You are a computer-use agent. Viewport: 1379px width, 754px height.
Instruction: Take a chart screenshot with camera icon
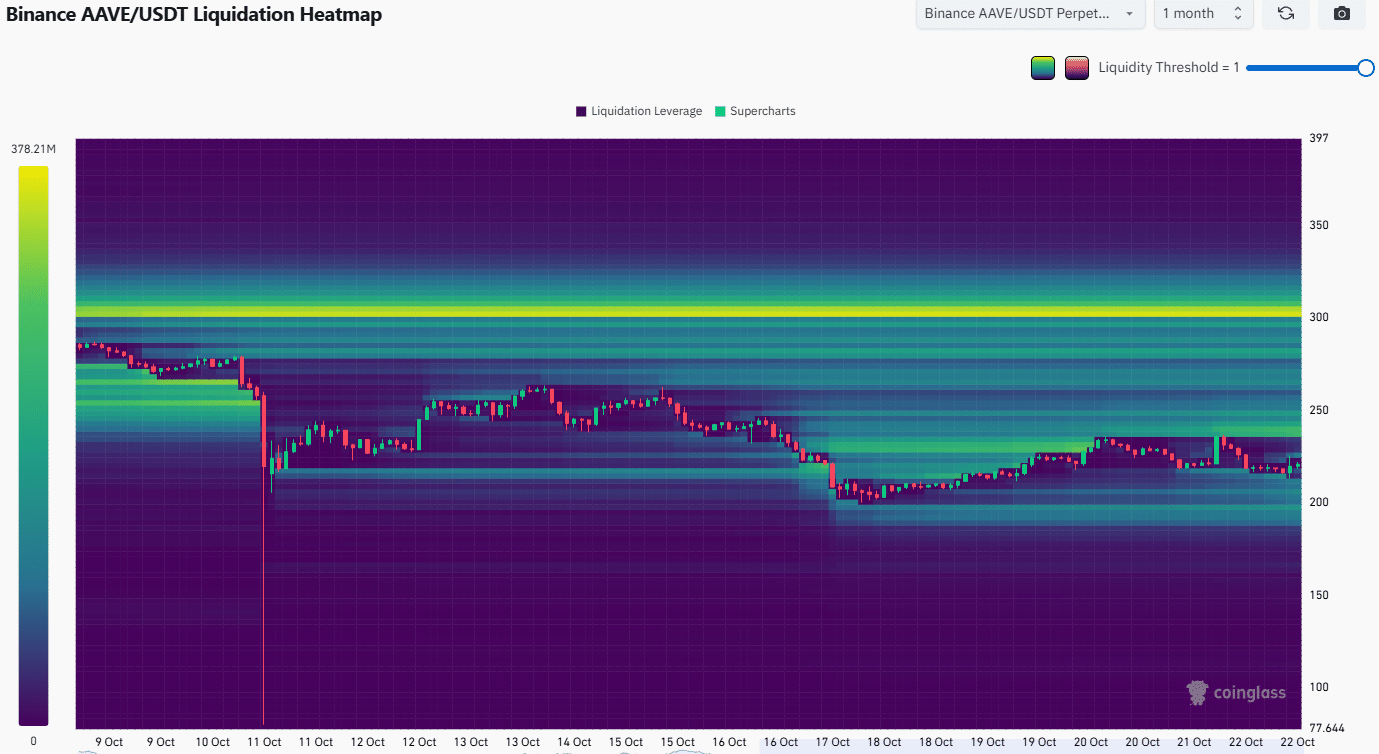pyautogui.click(x=1342, y=14)
